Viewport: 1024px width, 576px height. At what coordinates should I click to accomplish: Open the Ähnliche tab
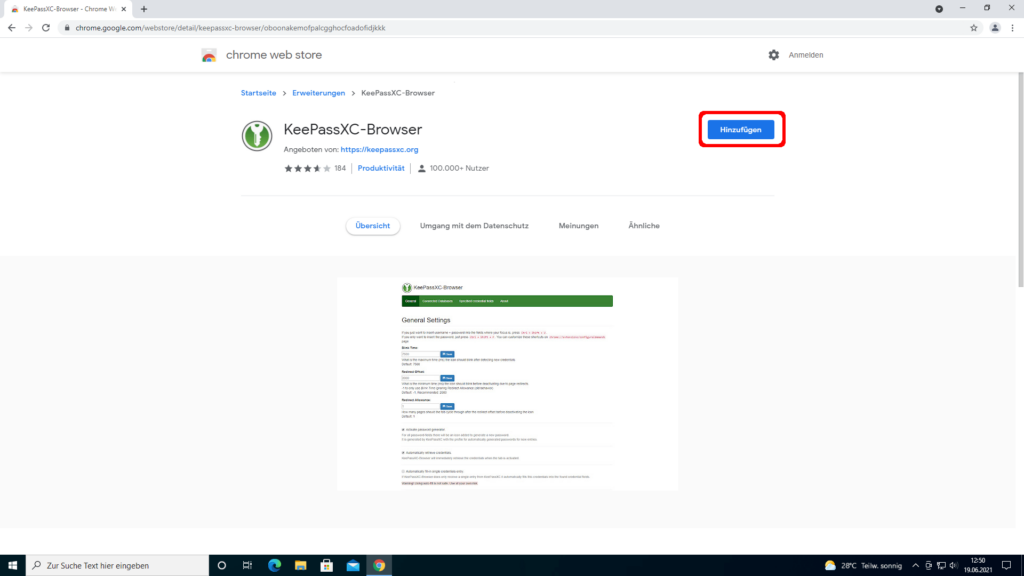(x=644, y=226)
